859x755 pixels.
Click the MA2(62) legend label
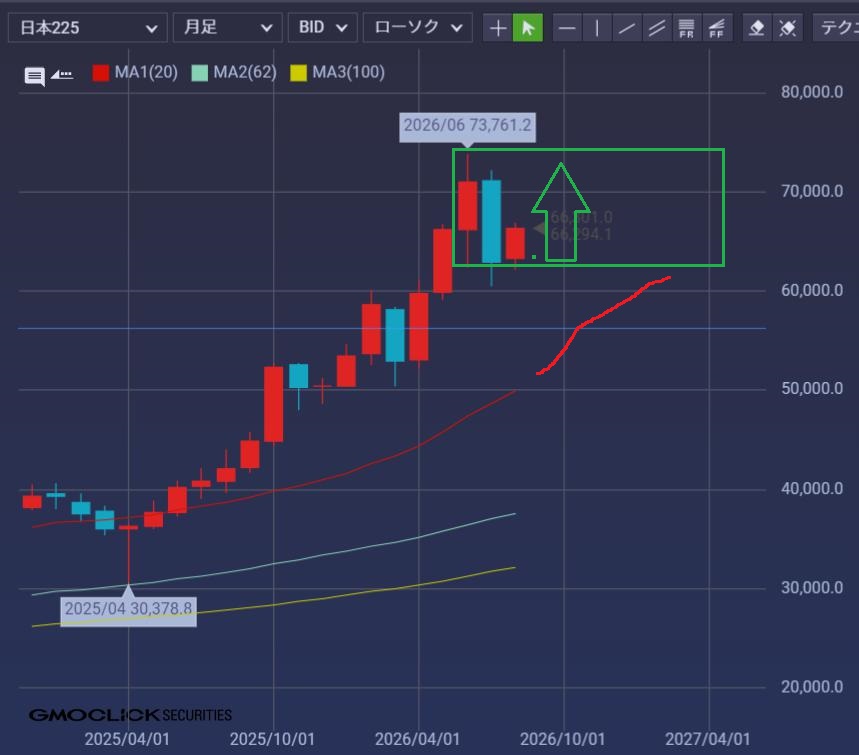click(245, 72)
